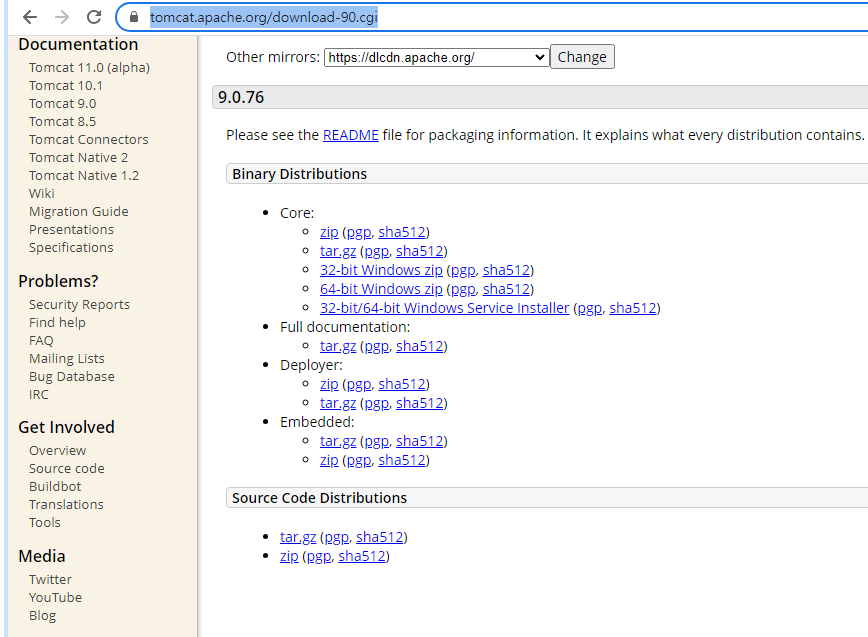Open Security Reports
Viewport: 868px width, 637px height.
[x=79, y=304]
